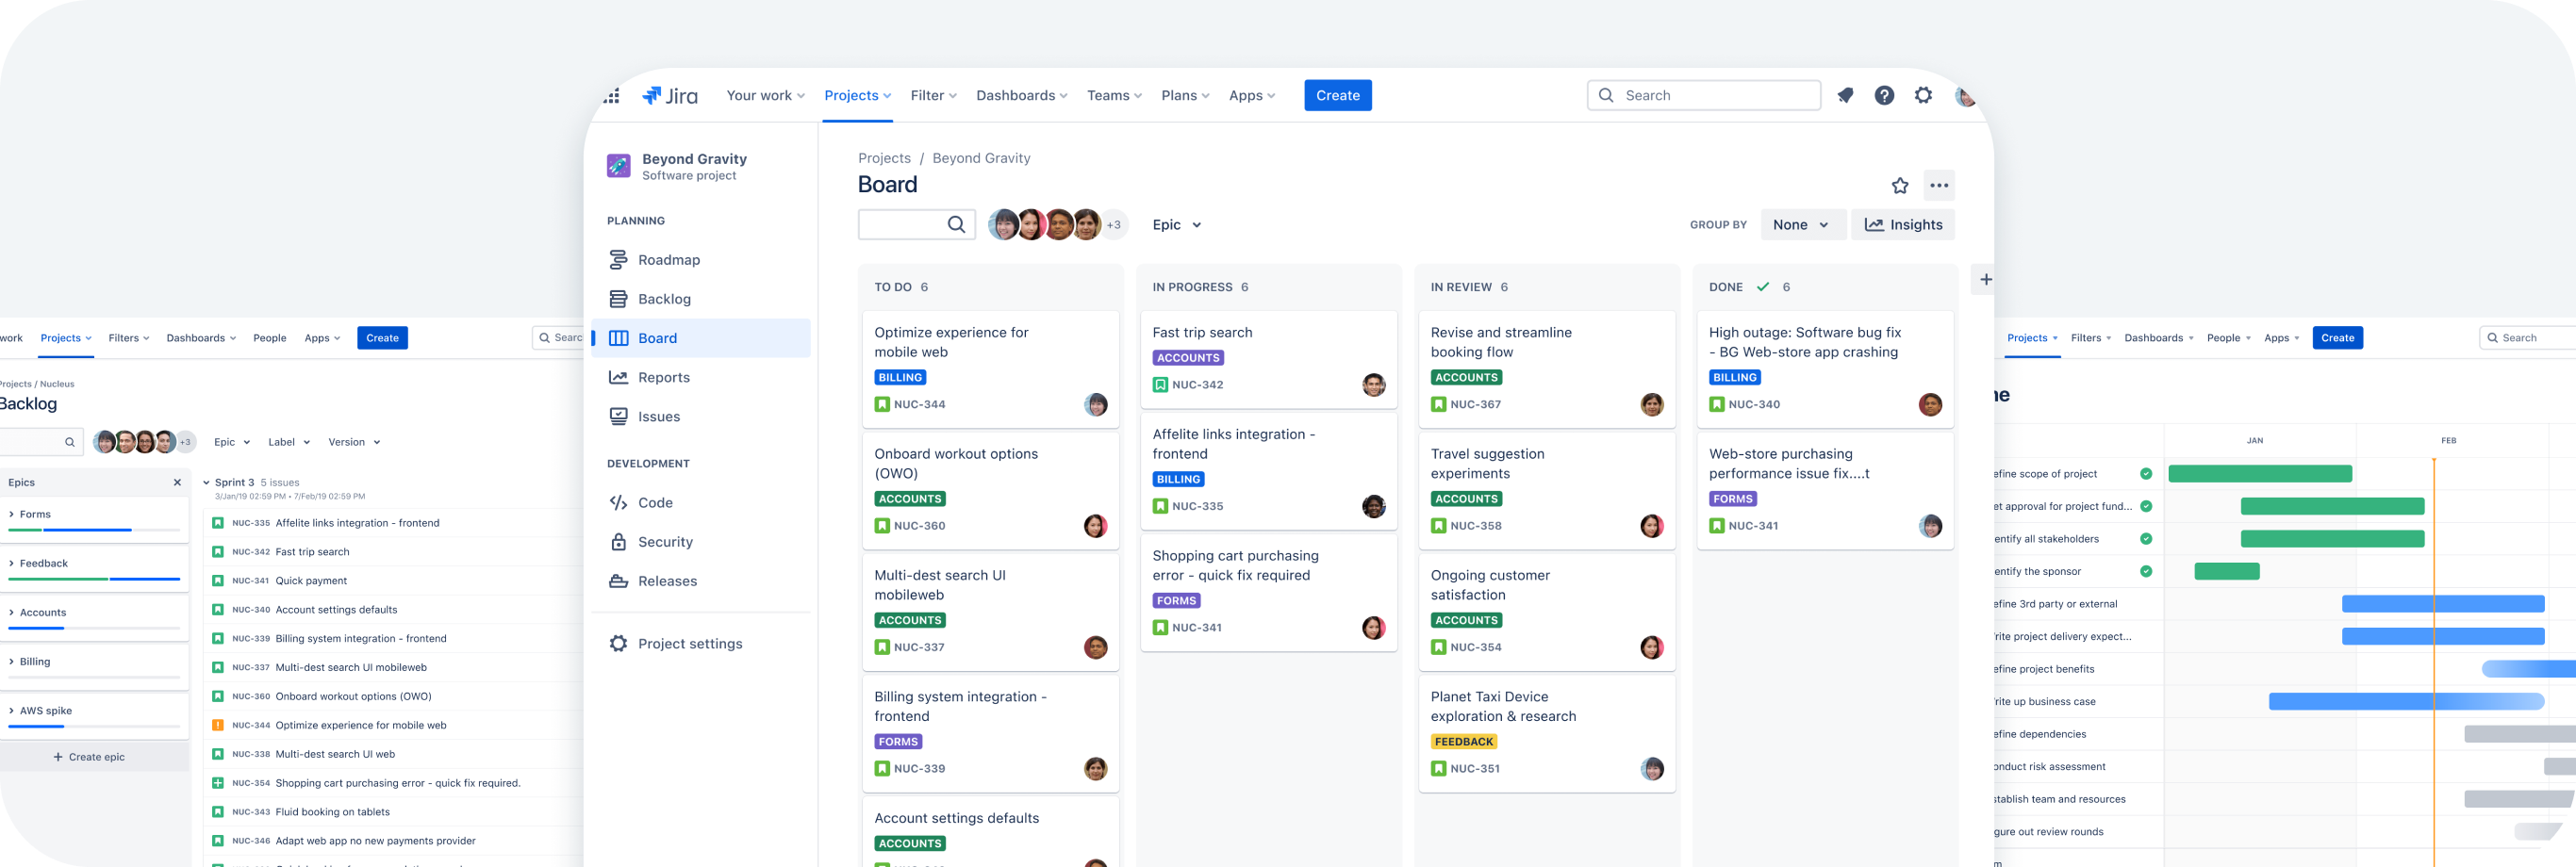Open Project settings in sidebar
The height and width of the screenshot is (867, 2576).
pos(701,643)
